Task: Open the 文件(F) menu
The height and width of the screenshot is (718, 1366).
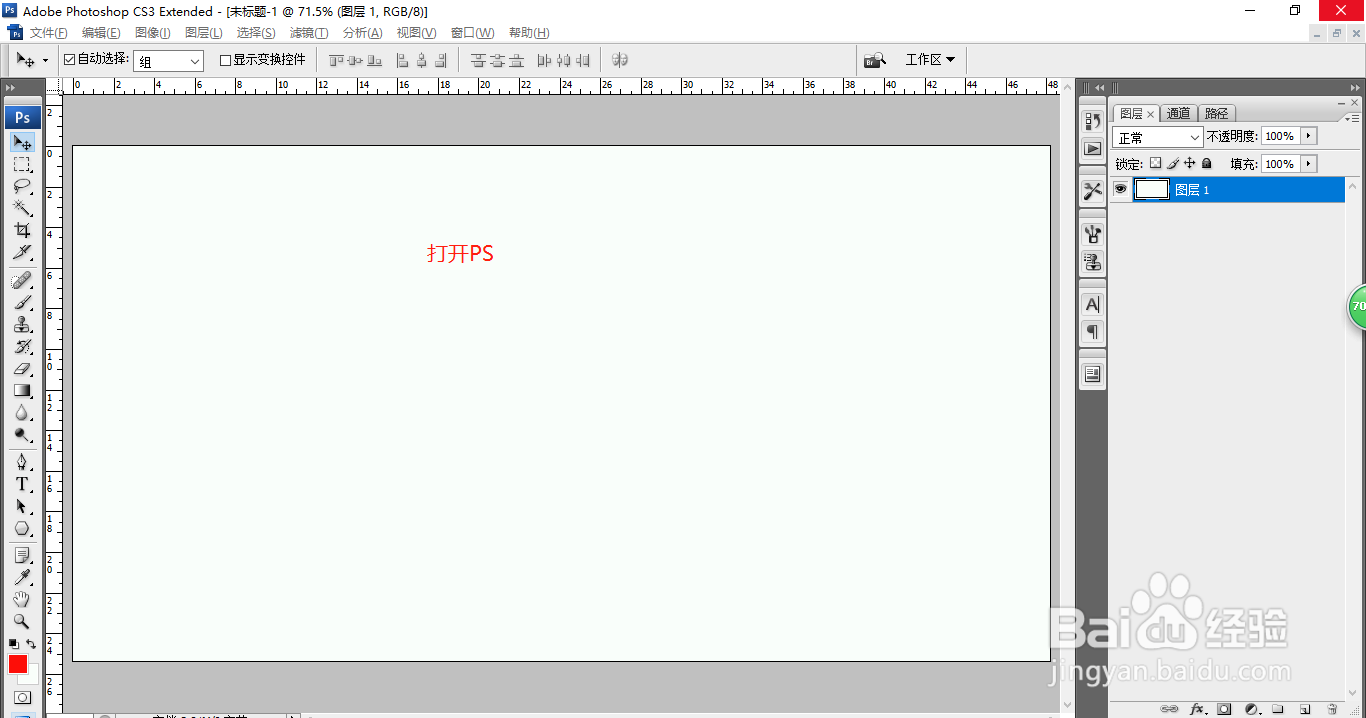Action: (48, 33)
